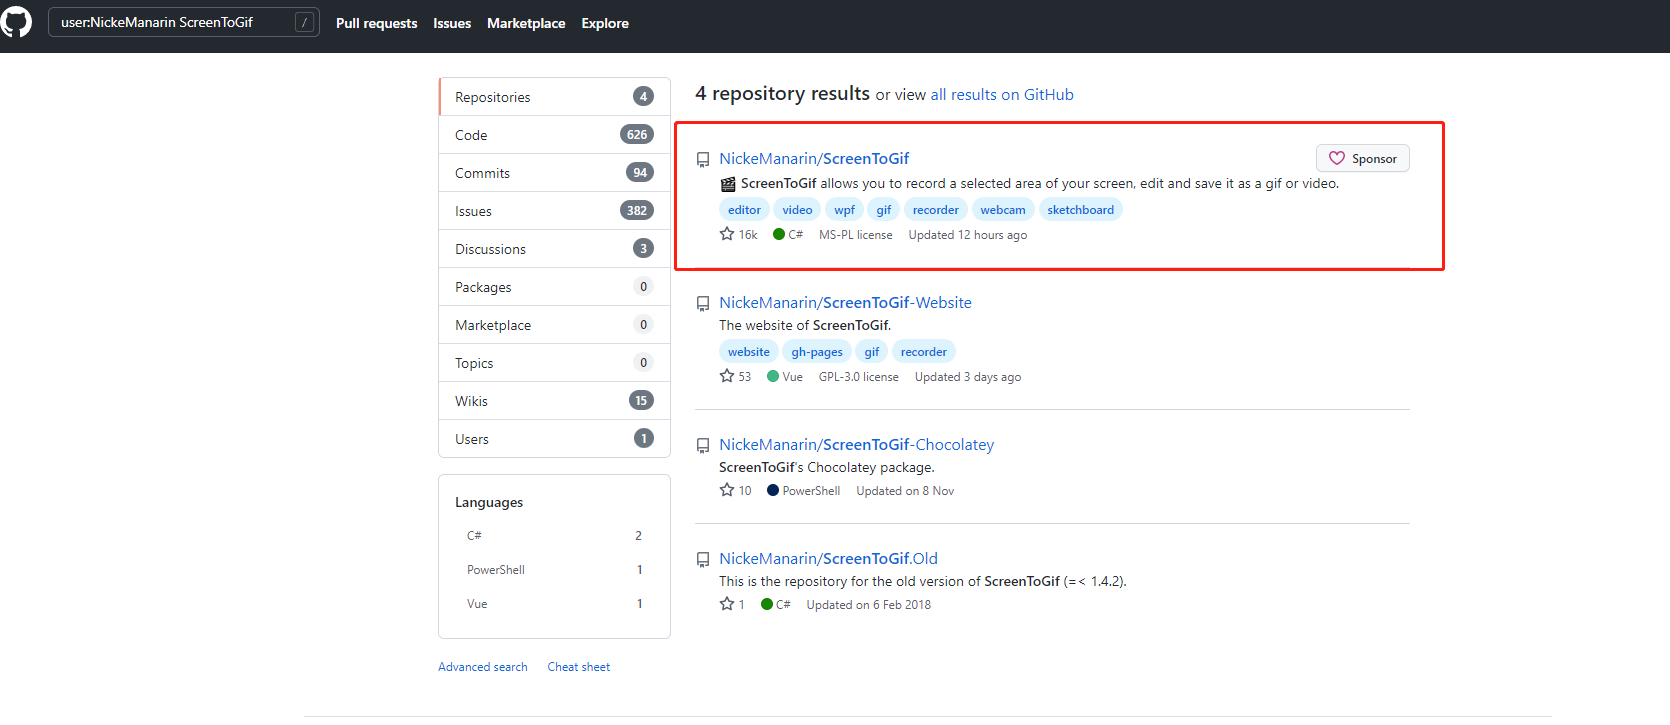The height and width of the screenshot is (725, 1670).
Task: Click the Updated 12 hours ago text
Action: (968, 235)
